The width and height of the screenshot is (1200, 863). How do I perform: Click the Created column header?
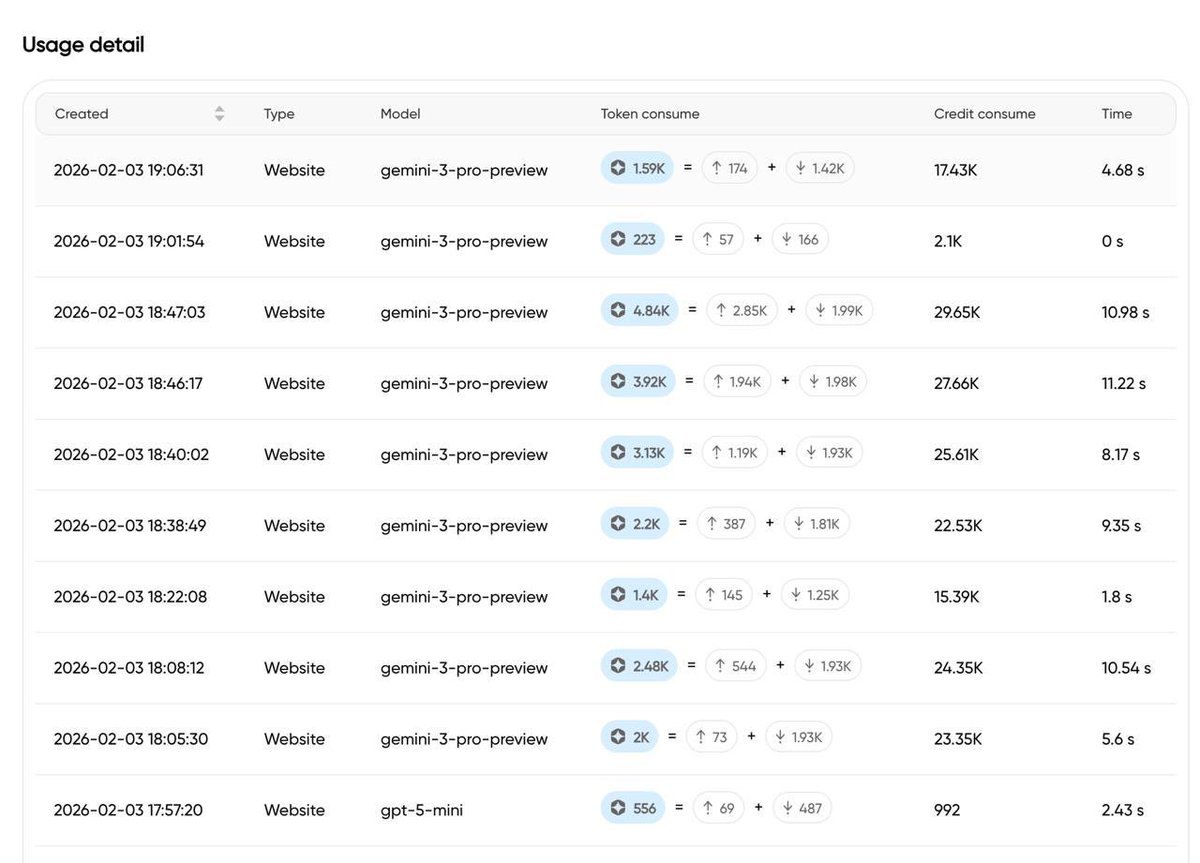[x=81, y=114]
